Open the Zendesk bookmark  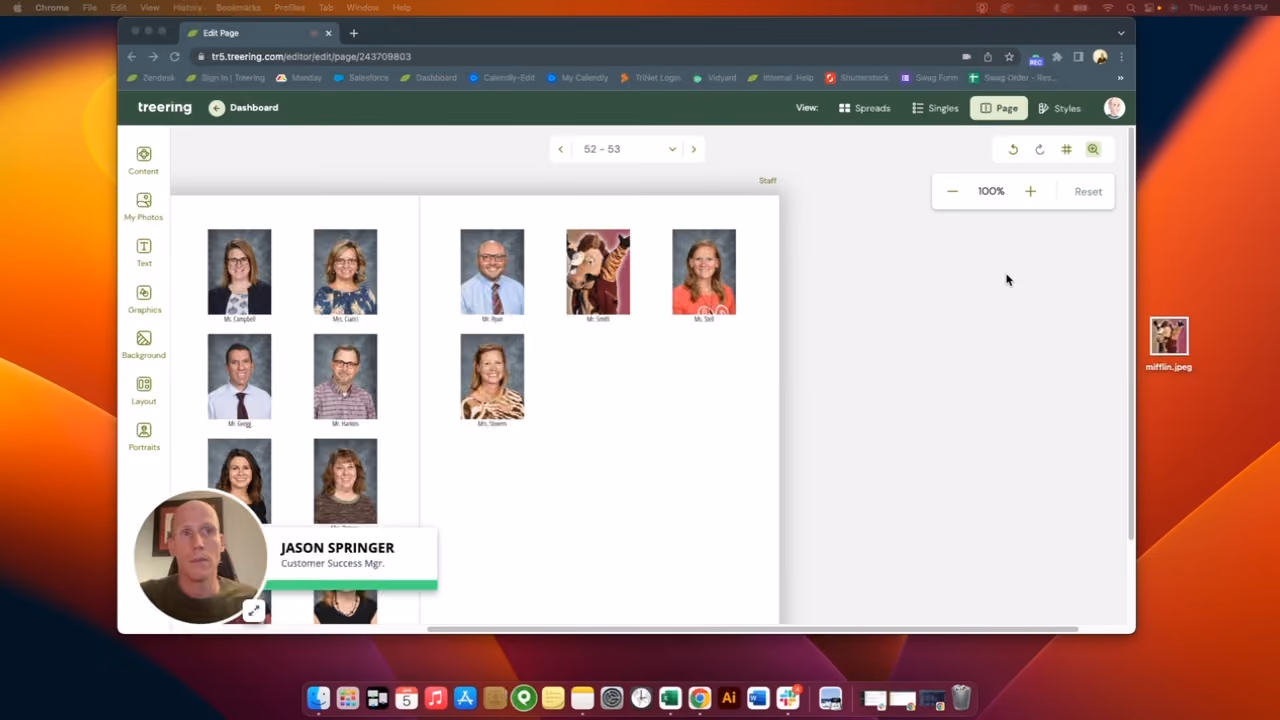coord(152,78)
